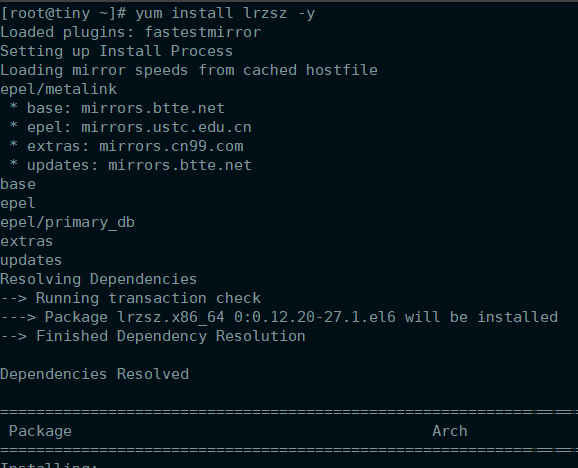This screenshot has width=578, height=468.
Task: Click the Resolving Dependencies line
Action: pyautogui.click(x=99, y=279)
